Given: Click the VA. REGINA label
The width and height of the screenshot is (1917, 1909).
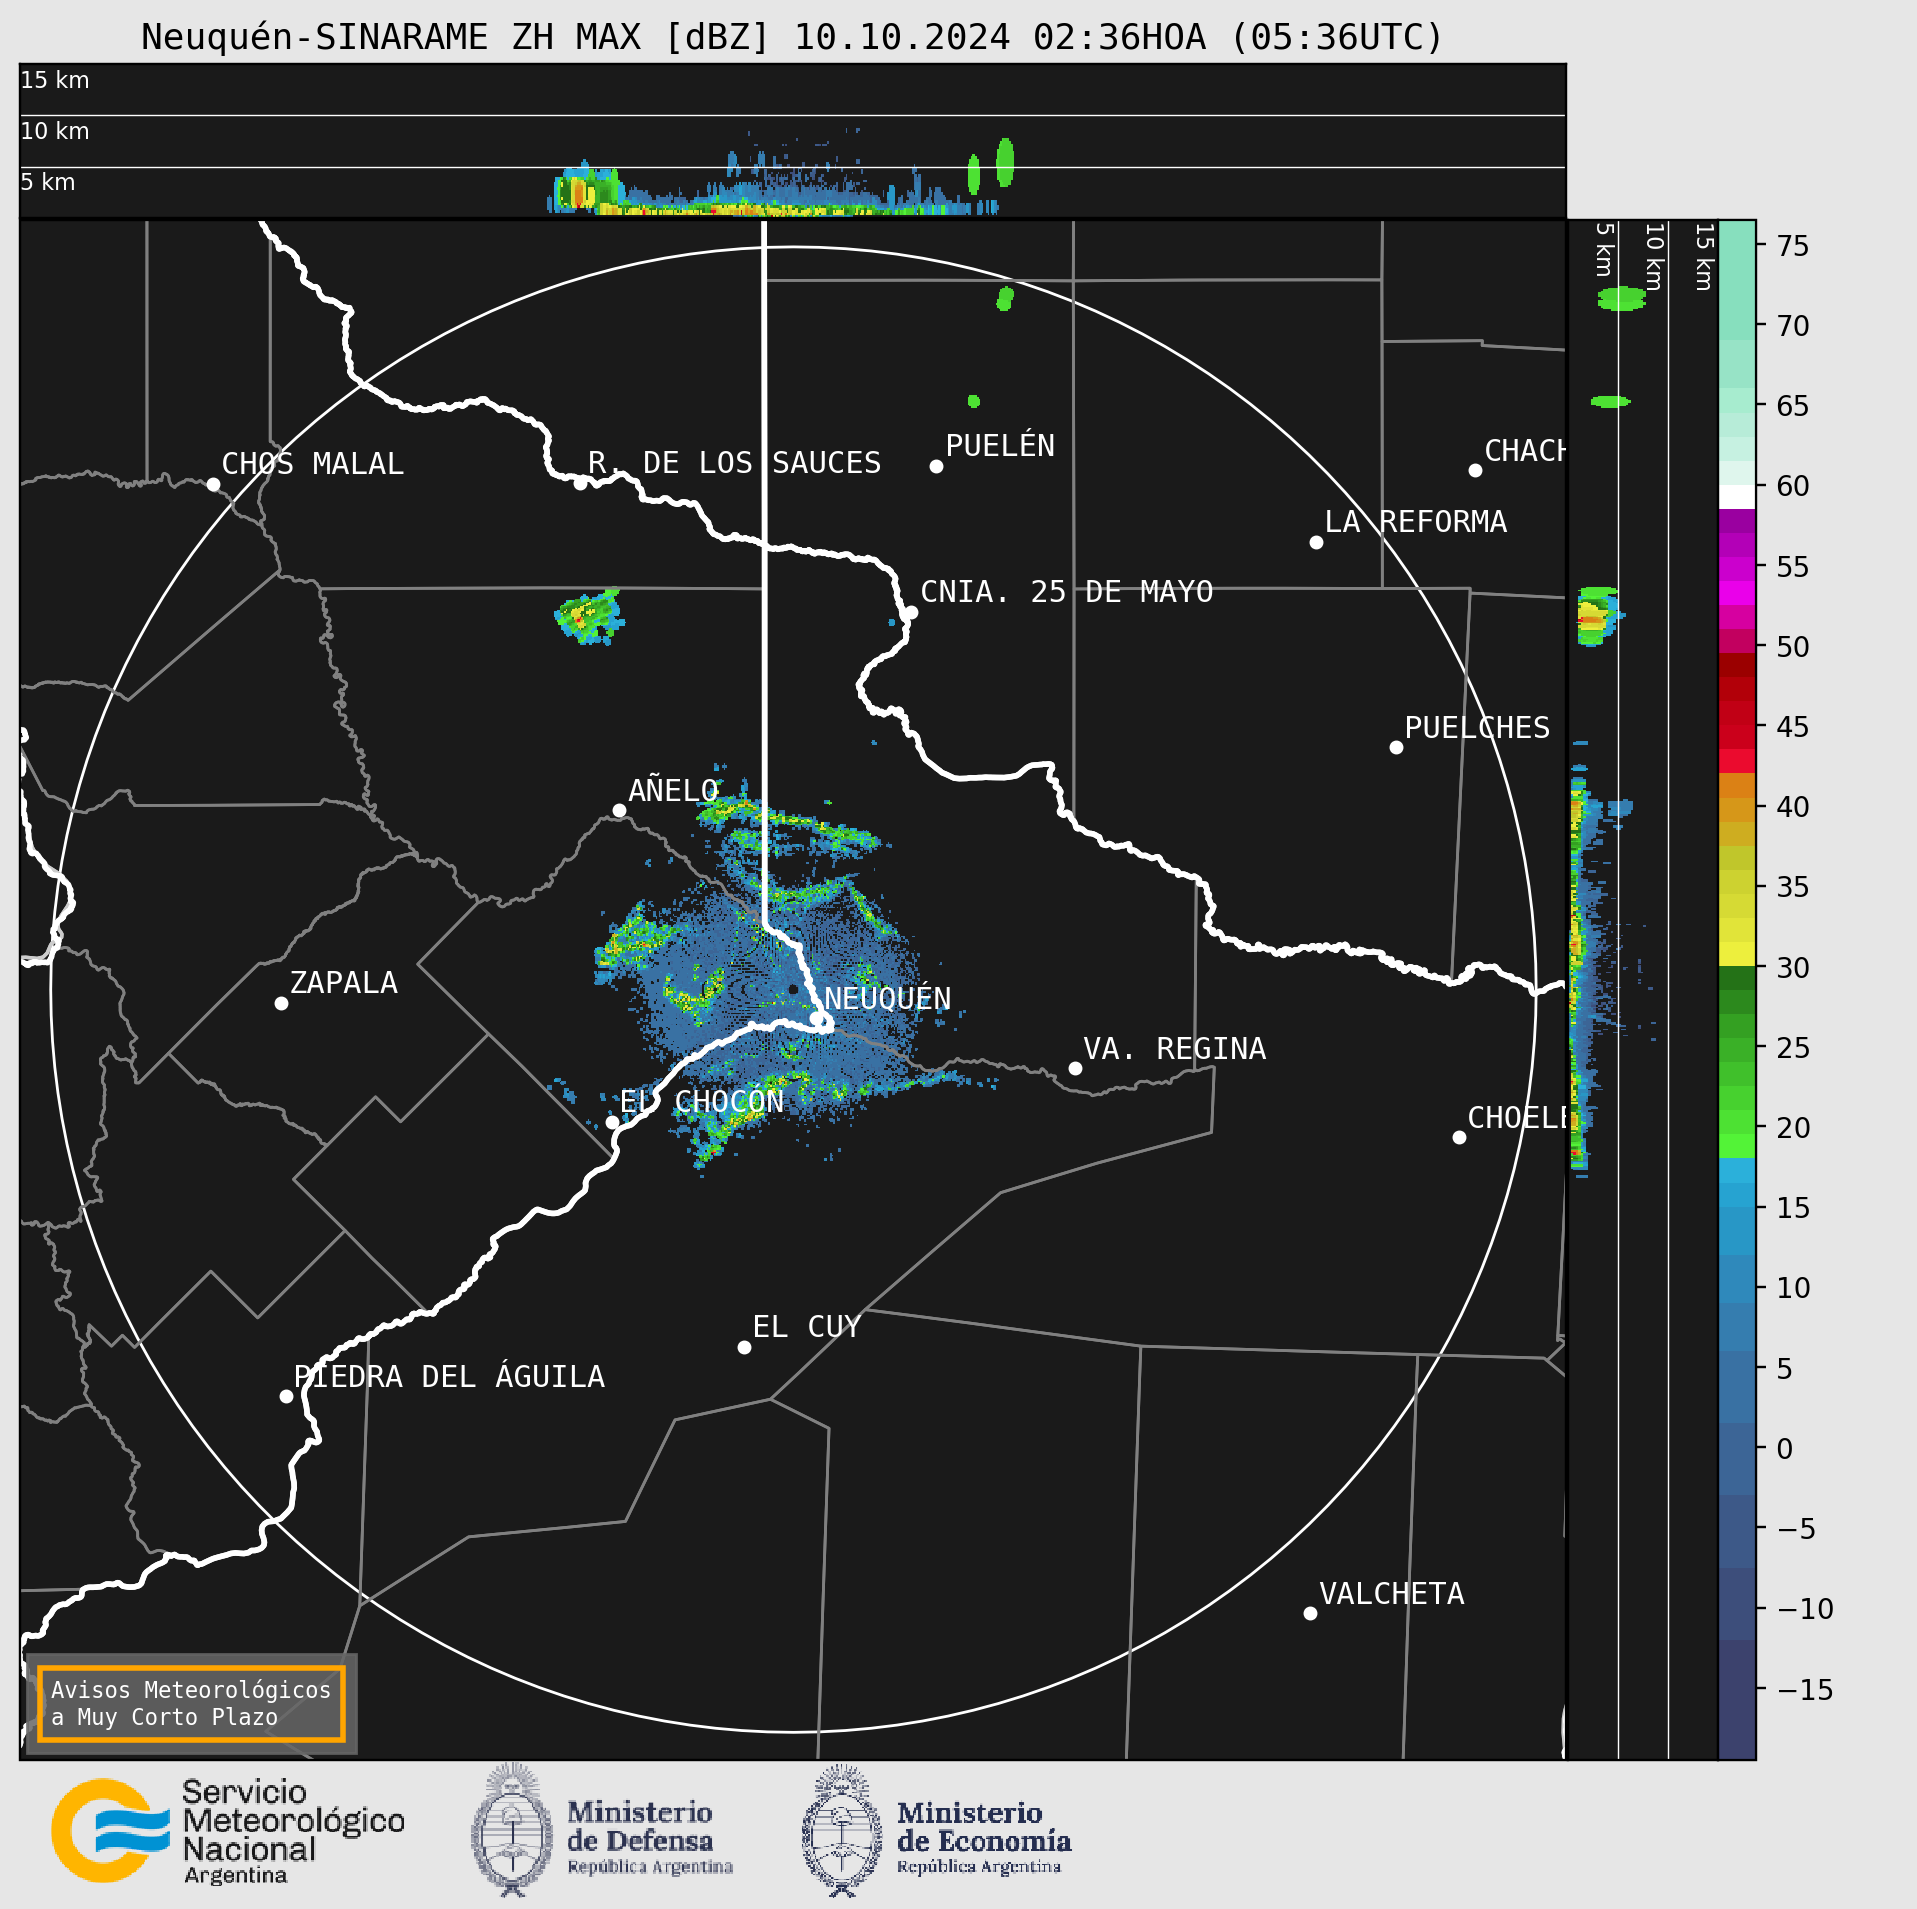Looking at the screenshot, I should coord(1174,1049).
